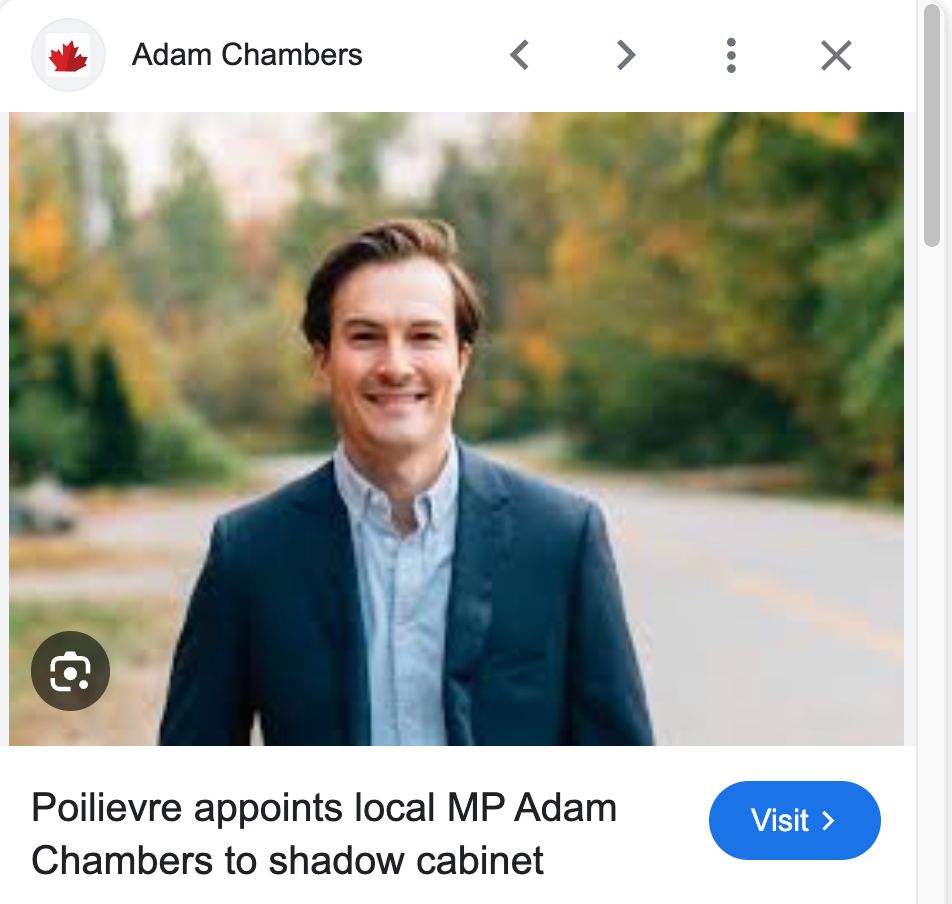Open the photo of the smiling man
This screenshot has height=904, width=952.
tap(456, 429)
